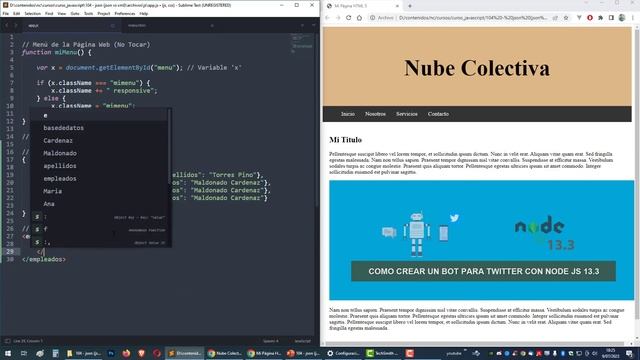
Task: Click the Nube Colectiva page heading
Action: [477, 68]
